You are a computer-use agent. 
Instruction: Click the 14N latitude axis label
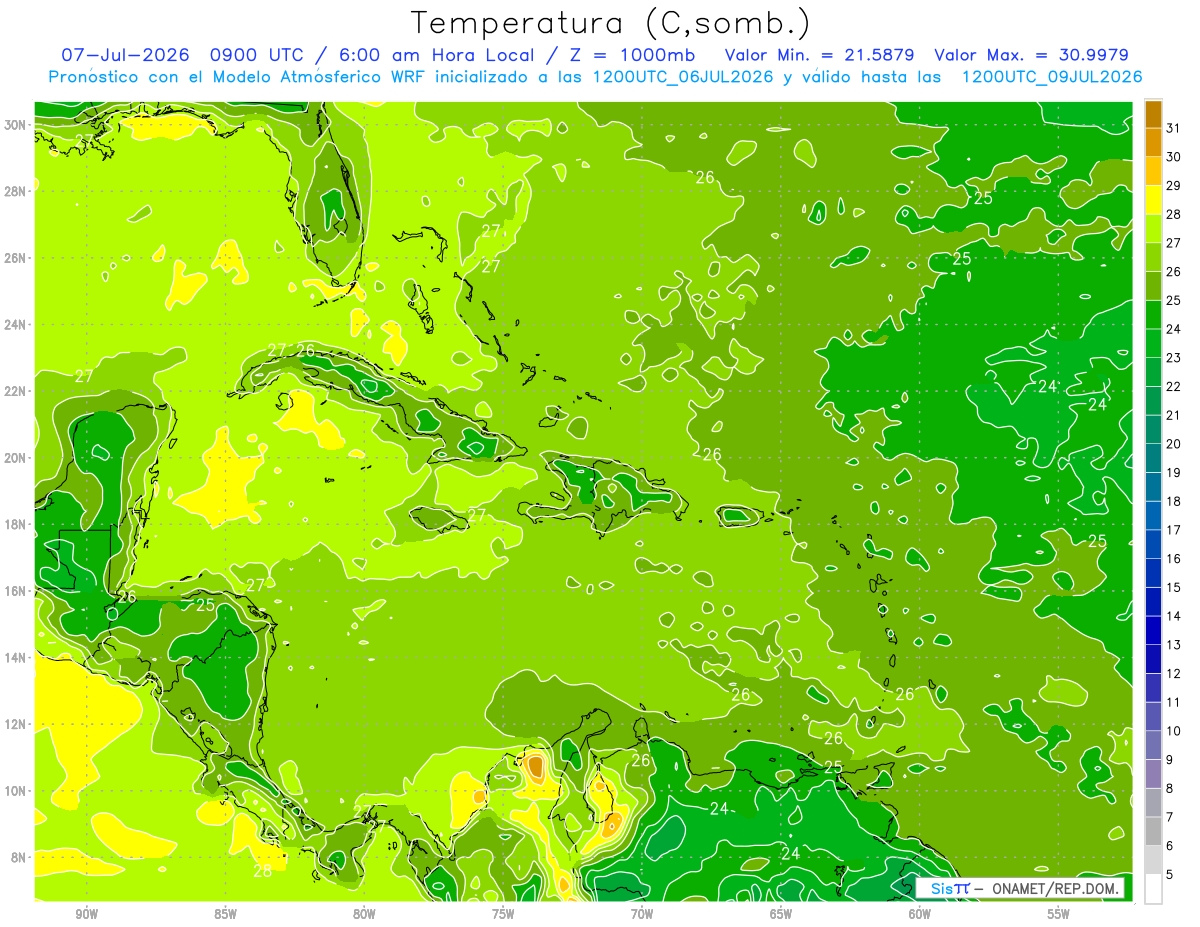(x=17, y=657)
